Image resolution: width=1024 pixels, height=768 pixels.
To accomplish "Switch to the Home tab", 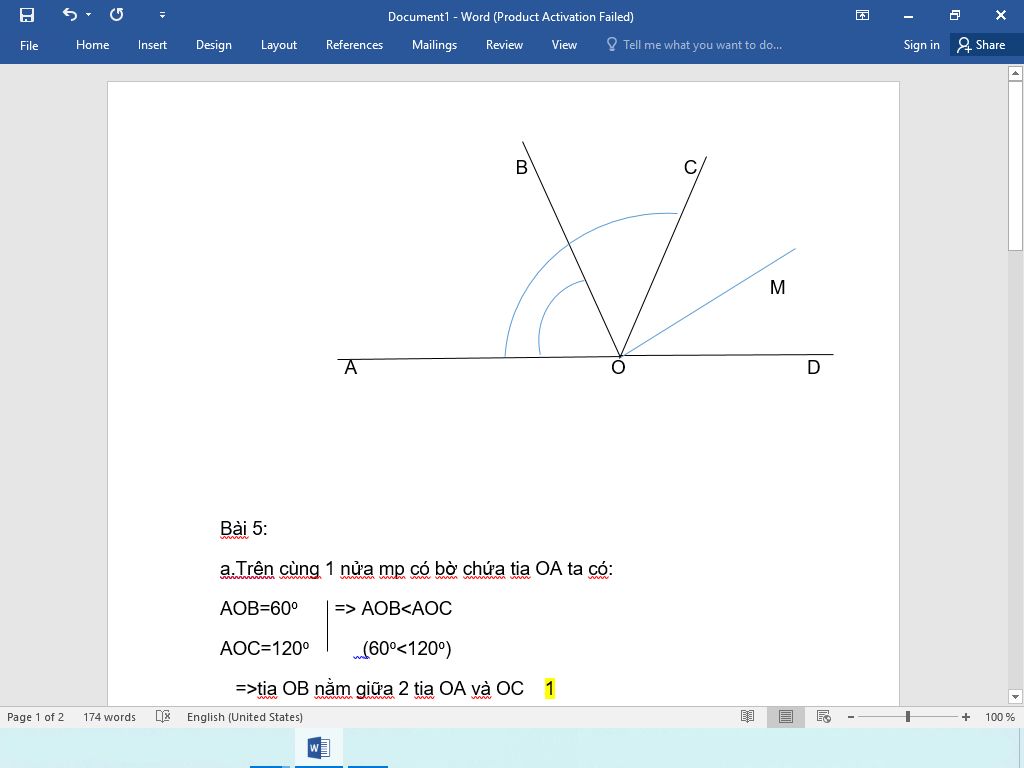I will tap(92, 45).
